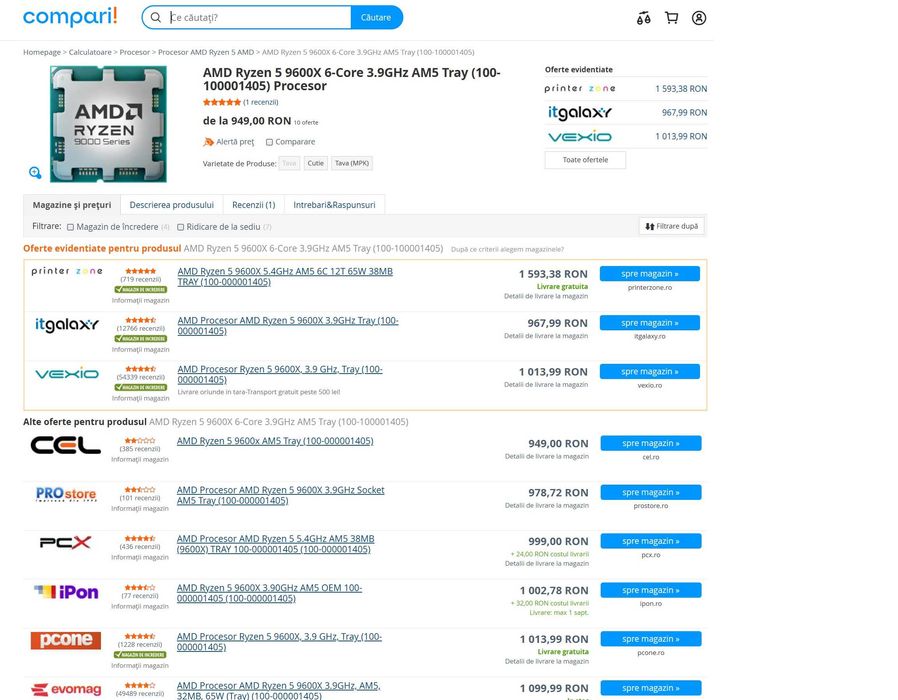Screen dimensions: 898x700
Task: Click the PROstore logo
Action: pyautogui.click(x=66, y=494)
